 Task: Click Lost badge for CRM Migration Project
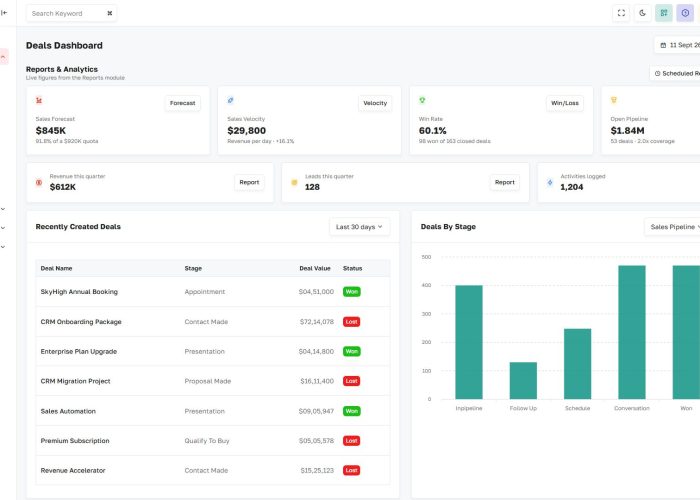click(x=351, y=381)
